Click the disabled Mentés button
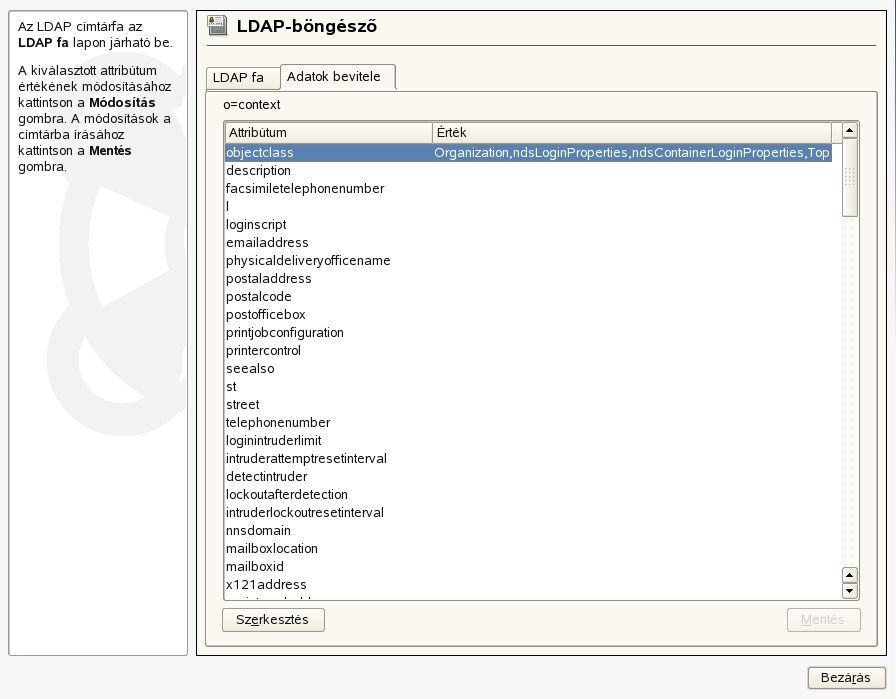 823,620
